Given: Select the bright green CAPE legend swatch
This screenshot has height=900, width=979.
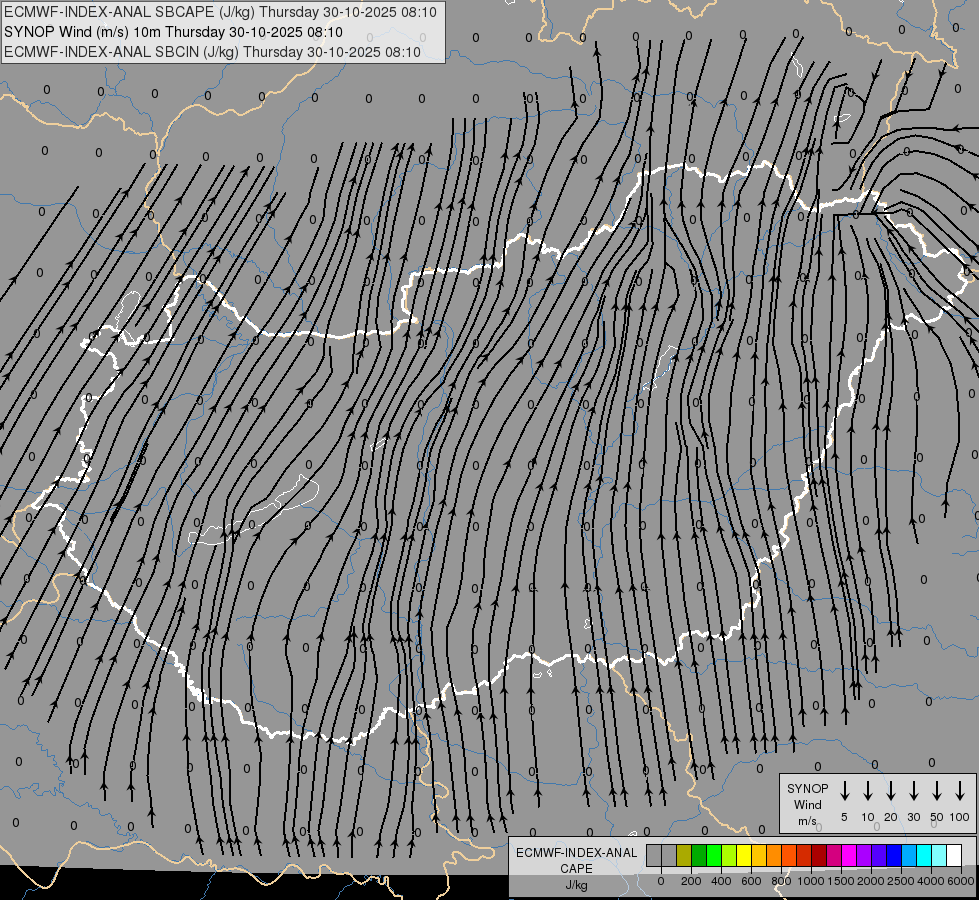Looking at the screenshot, I should (714, 855).
